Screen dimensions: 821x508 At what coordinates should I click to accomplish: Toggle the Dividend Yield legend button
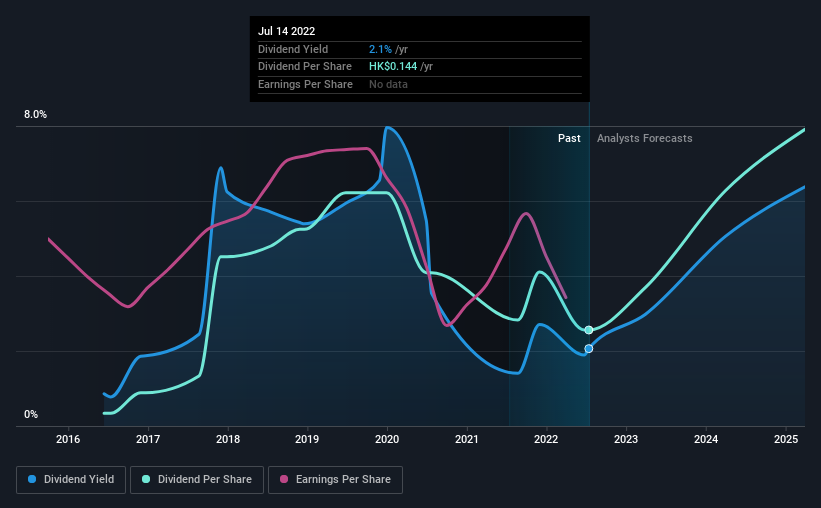[x=71, y=480]
